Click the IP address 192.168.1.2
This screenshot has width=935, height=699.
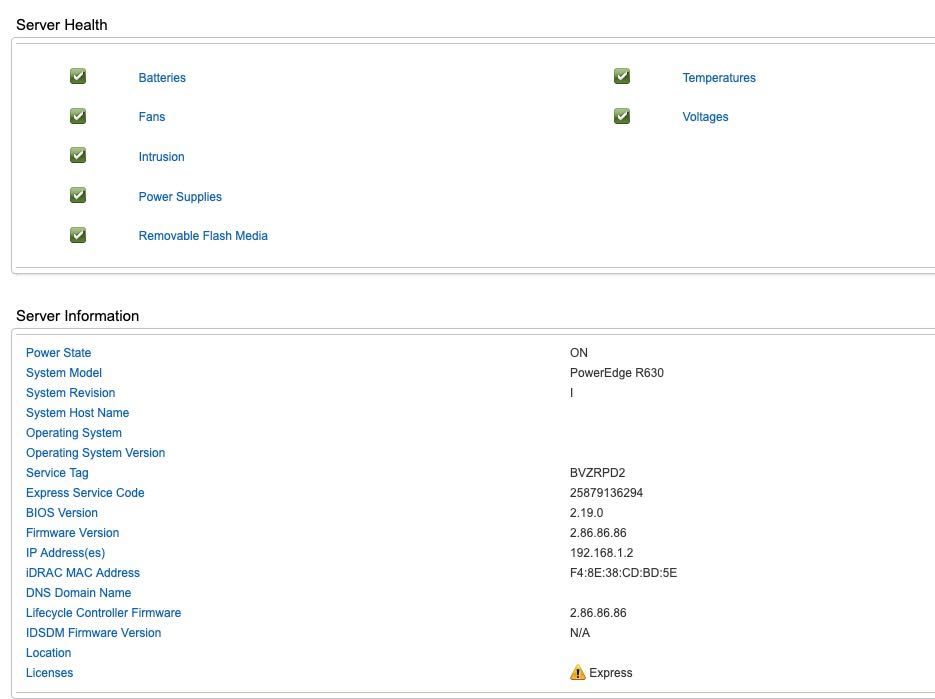pyautogui.click(x=601, y=553)
